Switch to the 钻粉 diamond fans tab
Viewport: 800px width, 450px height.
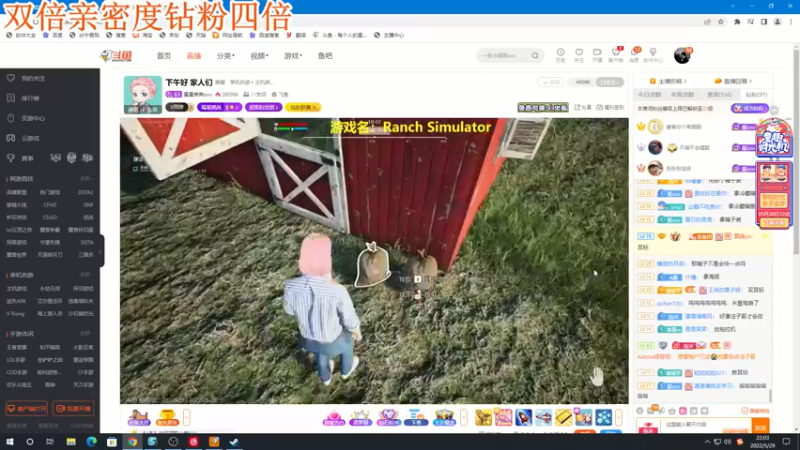coord(756,95)
